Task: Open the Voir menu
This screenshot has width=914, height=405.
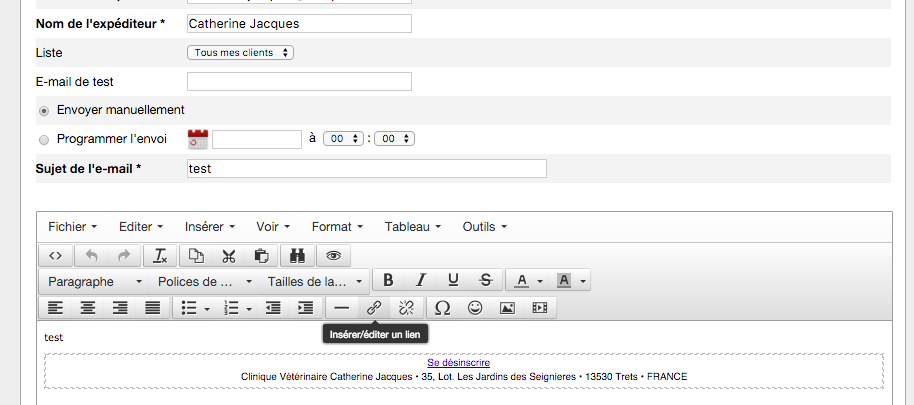Action: [273, 227]
